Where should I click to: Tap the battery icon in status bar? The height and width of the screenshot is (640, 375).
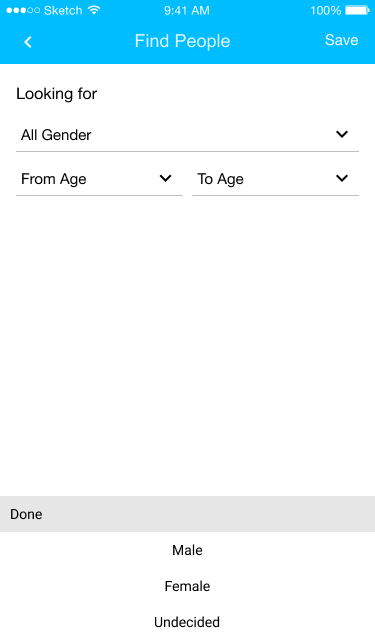357,10
